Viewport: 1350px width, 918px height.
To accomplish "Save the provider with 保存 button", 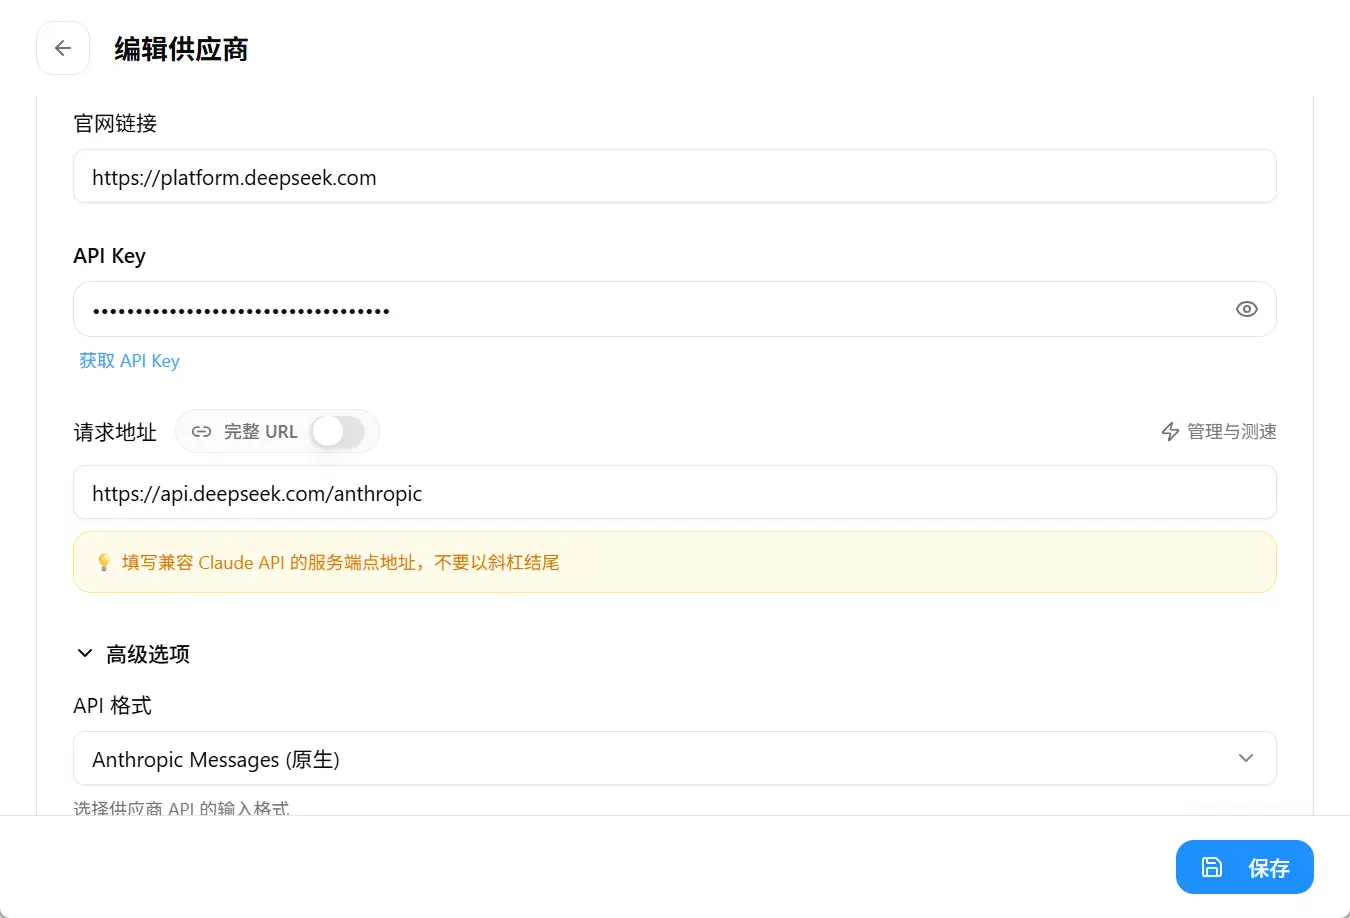I will 1244,867.
